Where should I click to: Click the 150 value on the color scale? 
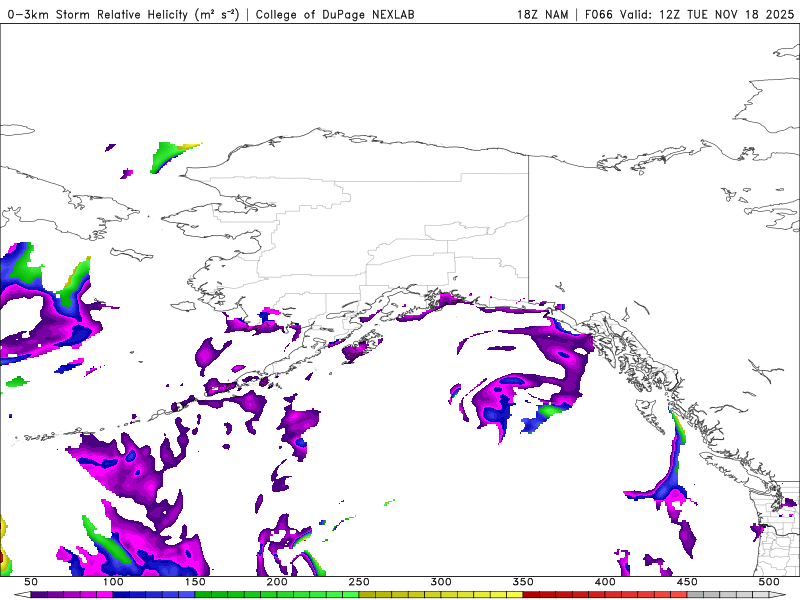(x=195, y=582)
